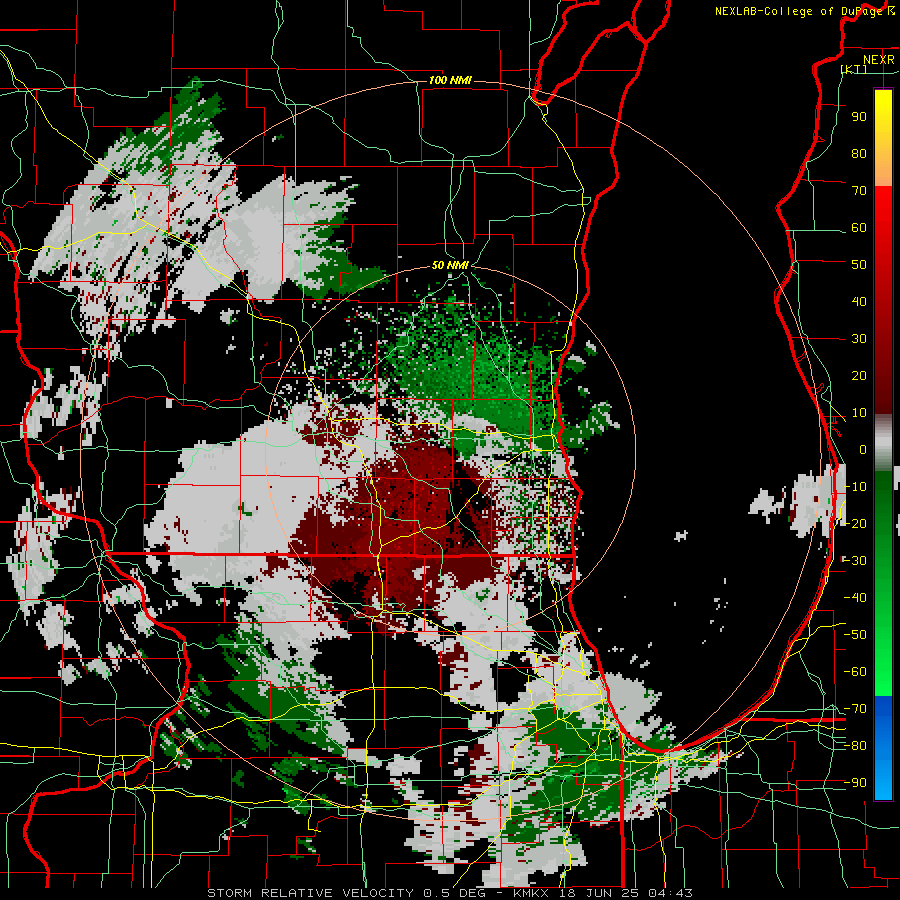This screenshot has width=900, height=900.
Task: Click the 0 scale label
Action: click(x=863, y=450)
